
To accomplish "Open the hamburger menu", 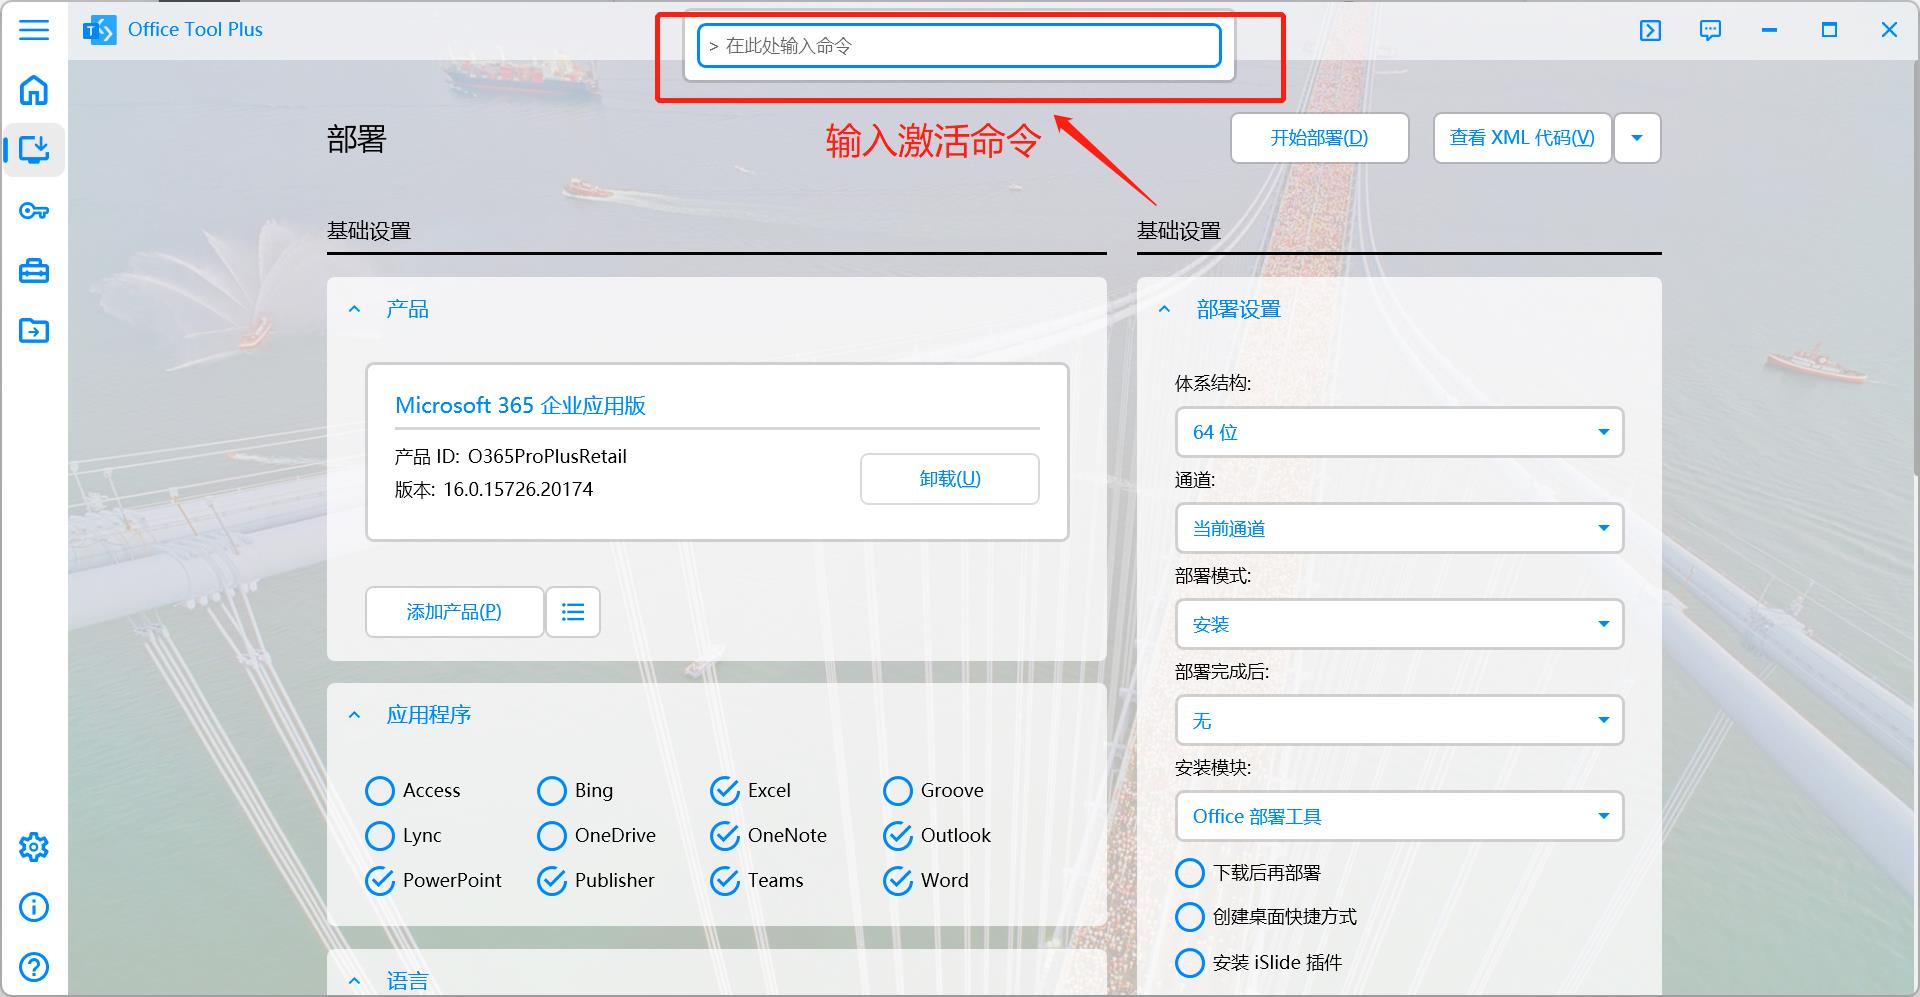I will click(x=34, y=30).
